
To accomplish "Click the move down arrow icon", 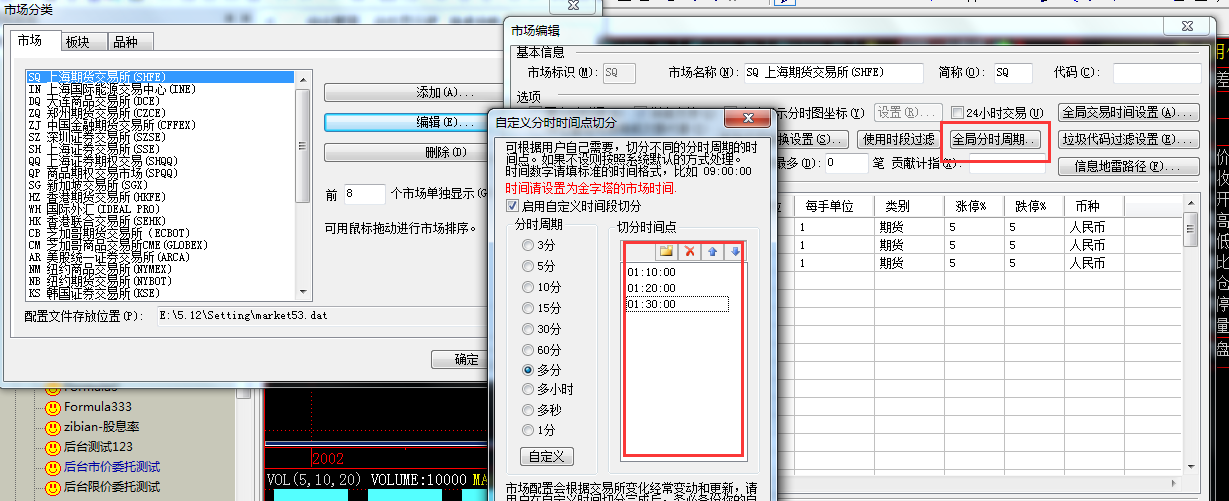I will [735, 251].
